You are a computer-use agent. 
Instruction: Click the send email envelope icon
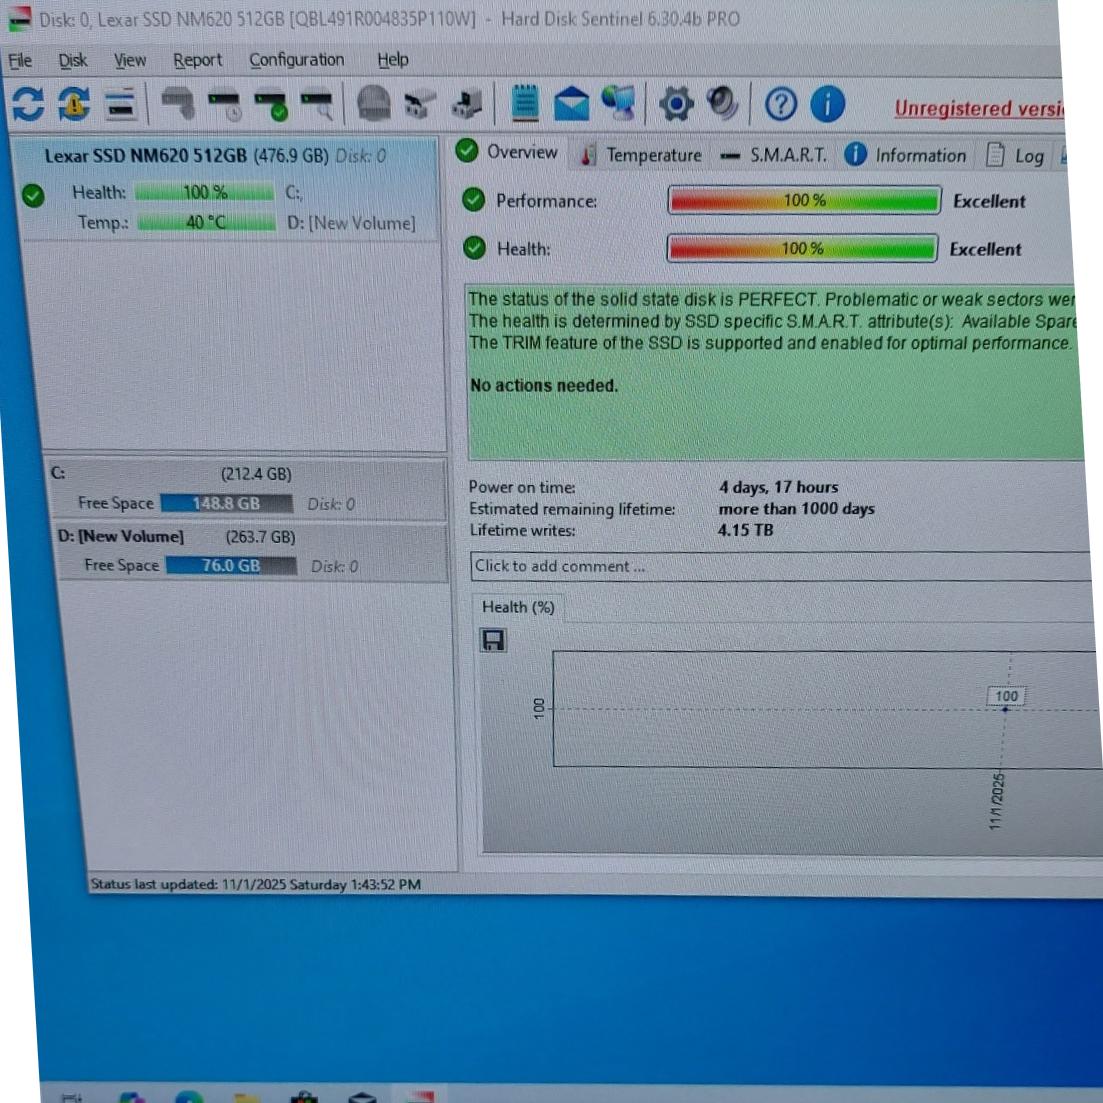tap(571, 104)
